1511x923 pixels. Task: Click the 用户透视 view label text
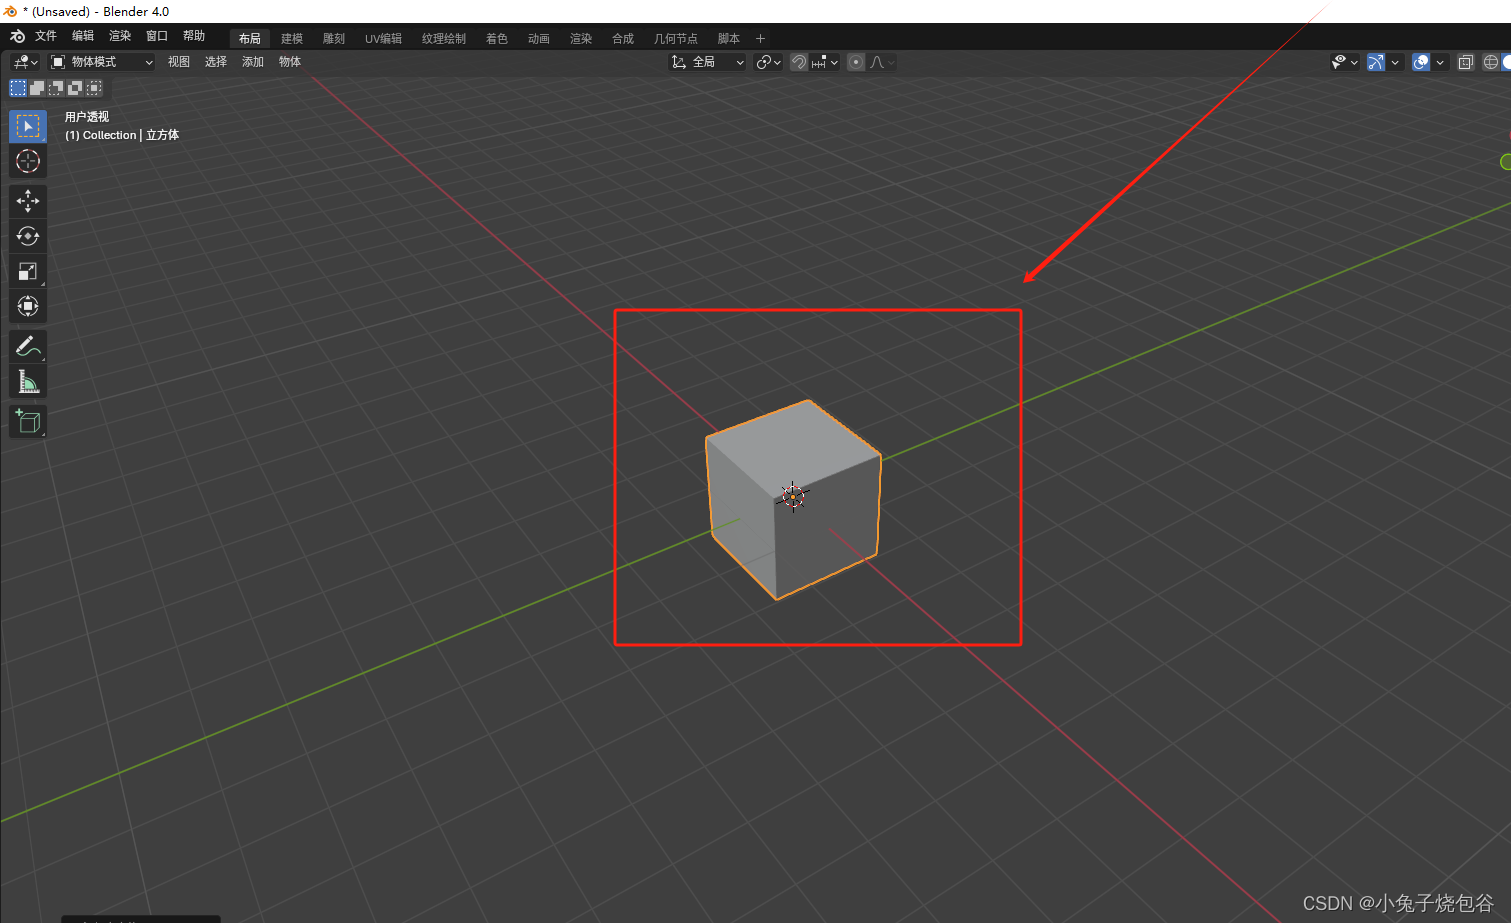pyautogui.click(x=87, y=117)
